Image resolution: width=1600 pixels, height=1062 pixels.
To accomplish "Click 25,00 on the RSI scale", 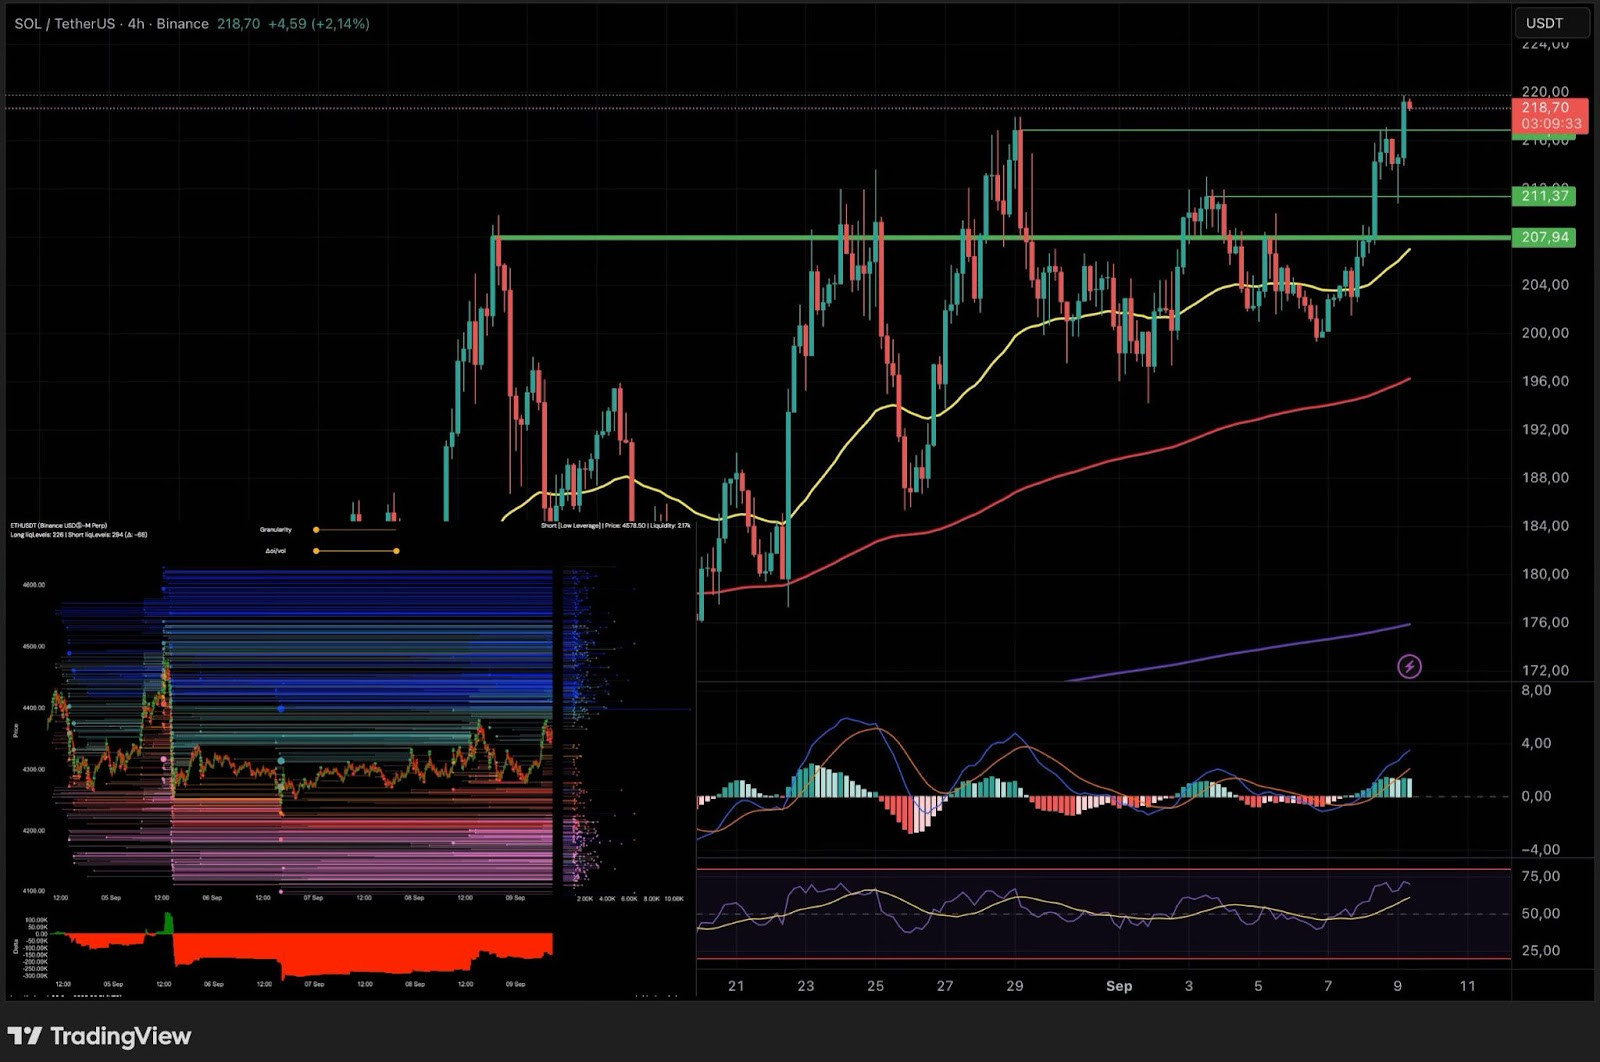I will point(1540,950).
